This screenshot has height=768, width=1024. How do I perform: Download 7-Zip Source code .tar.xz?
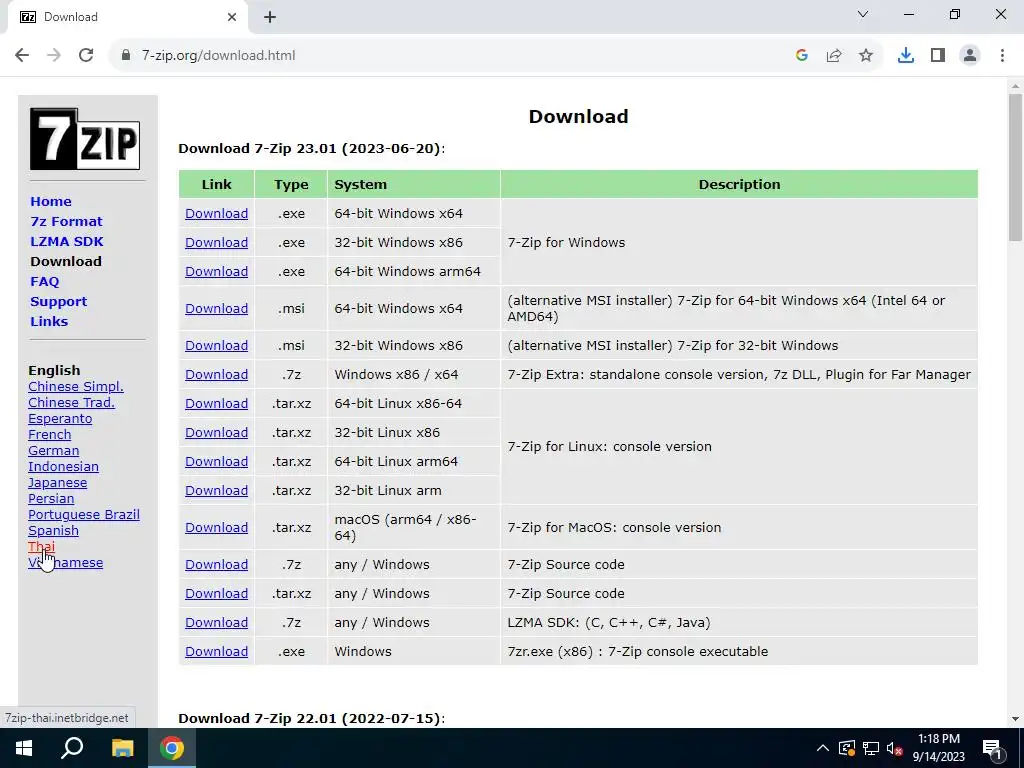pyautogui.click(x=216, y=594)
